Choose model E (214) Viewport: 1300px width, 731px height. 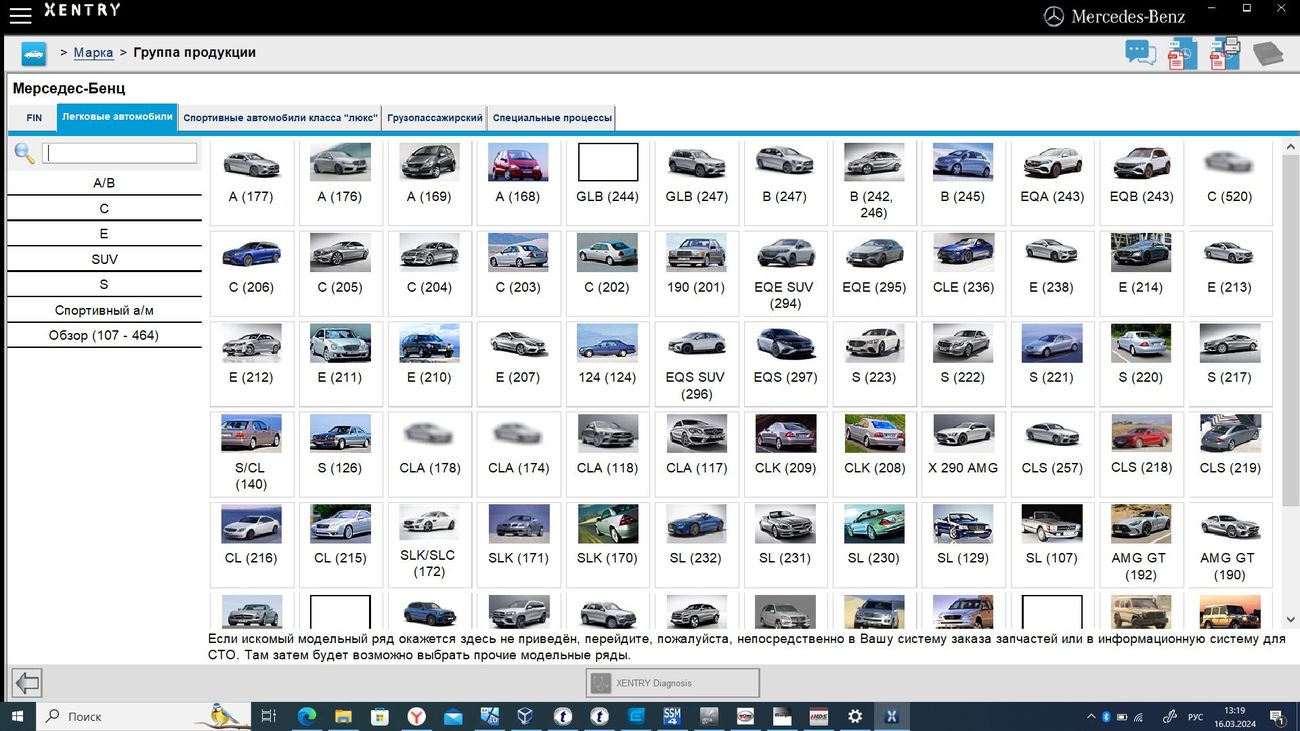[x=1141, y=272]
